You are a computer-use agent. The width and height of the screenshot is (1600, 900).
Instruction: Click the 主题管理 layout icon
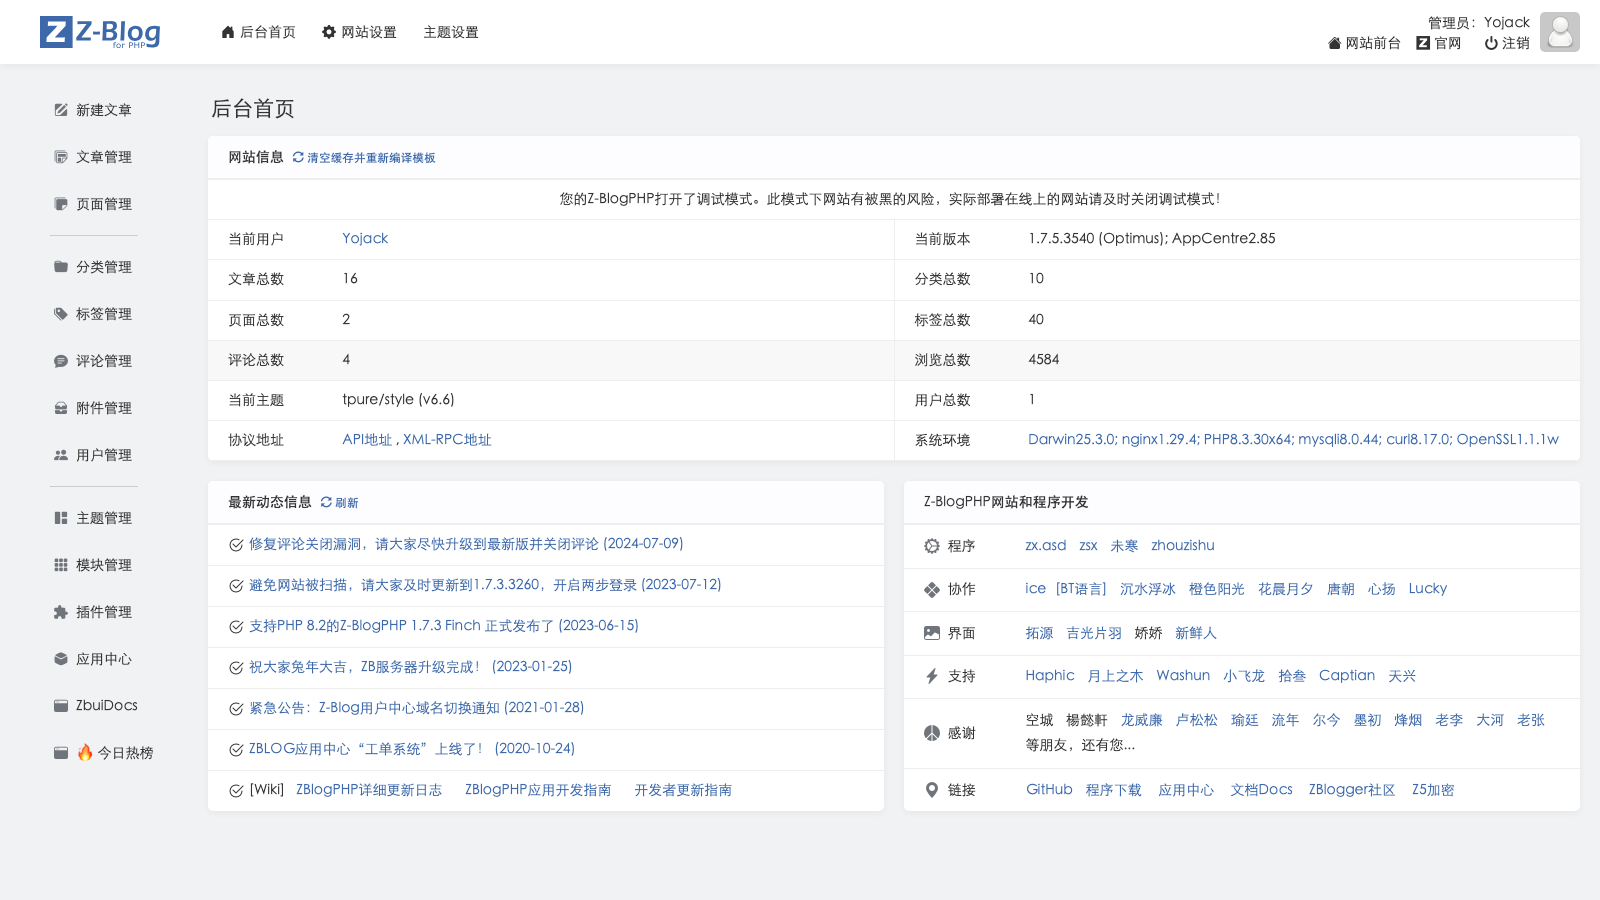point(61,518)
